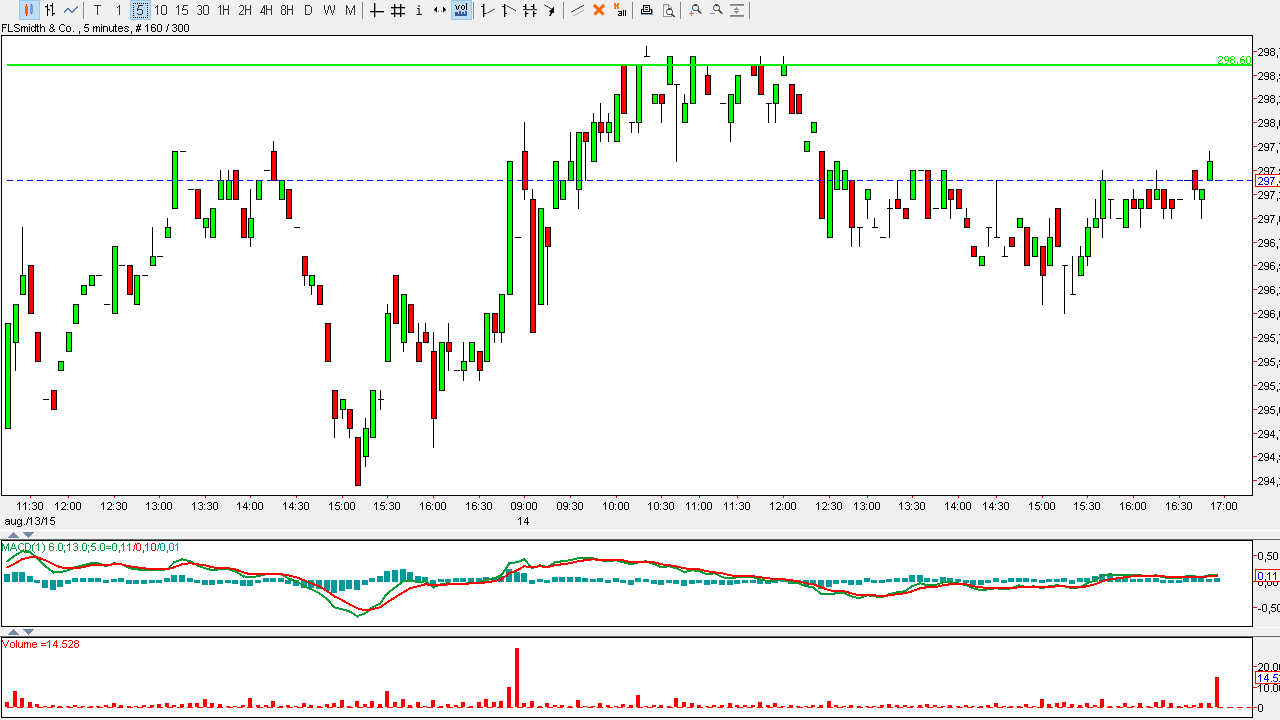Zoom out with magnifier minus icon
Image resolution: width=1280 pixels, height=720 pixels.
(716, 10)
